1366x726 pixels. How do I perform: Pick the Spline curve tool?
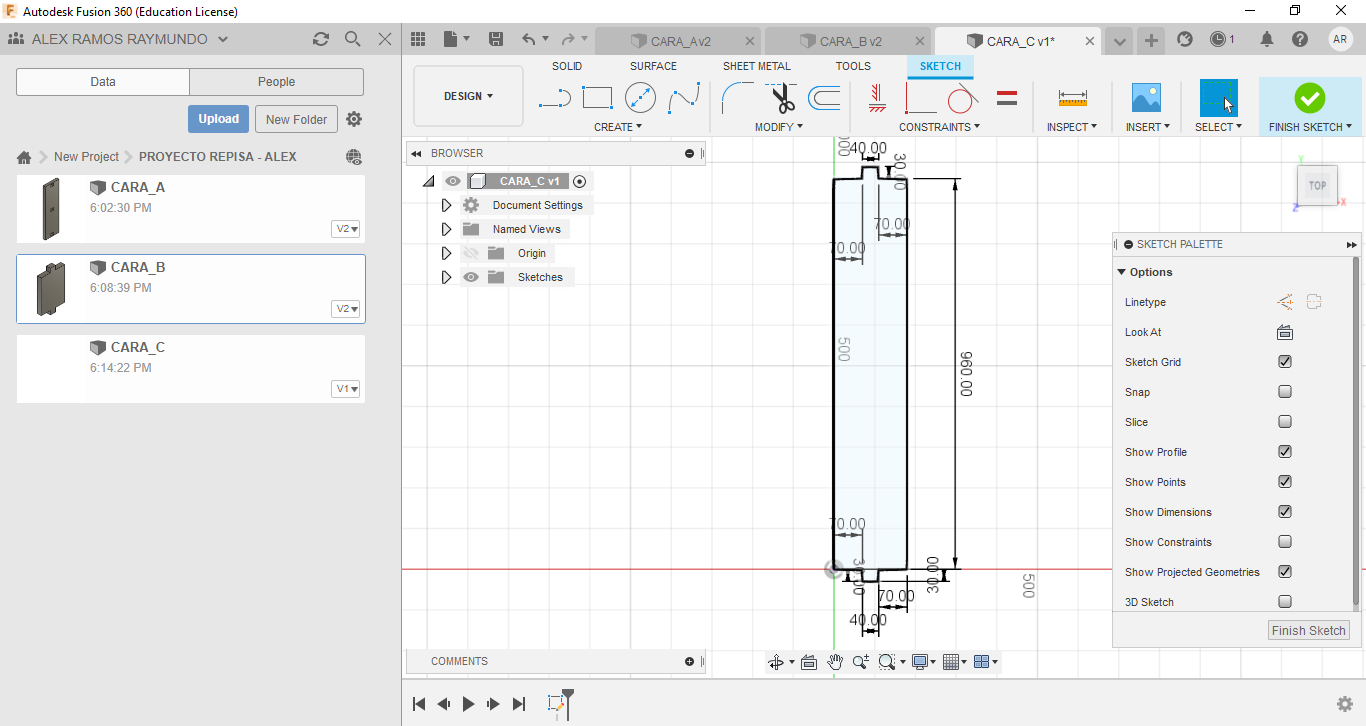(684, 98)
